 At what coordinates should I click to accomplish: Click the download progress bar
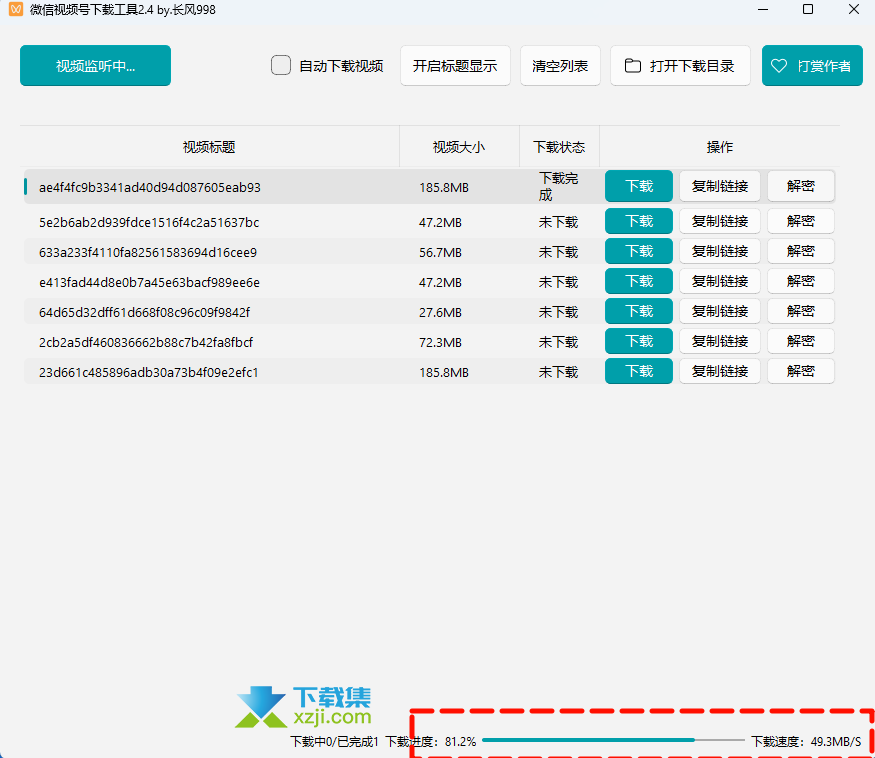pos(613,740)
